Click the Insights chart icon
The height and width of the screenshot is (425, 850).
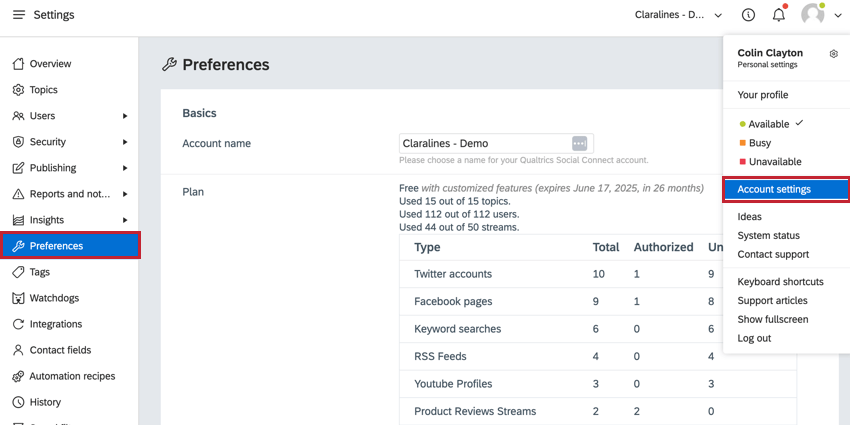[x=18, y=220]
